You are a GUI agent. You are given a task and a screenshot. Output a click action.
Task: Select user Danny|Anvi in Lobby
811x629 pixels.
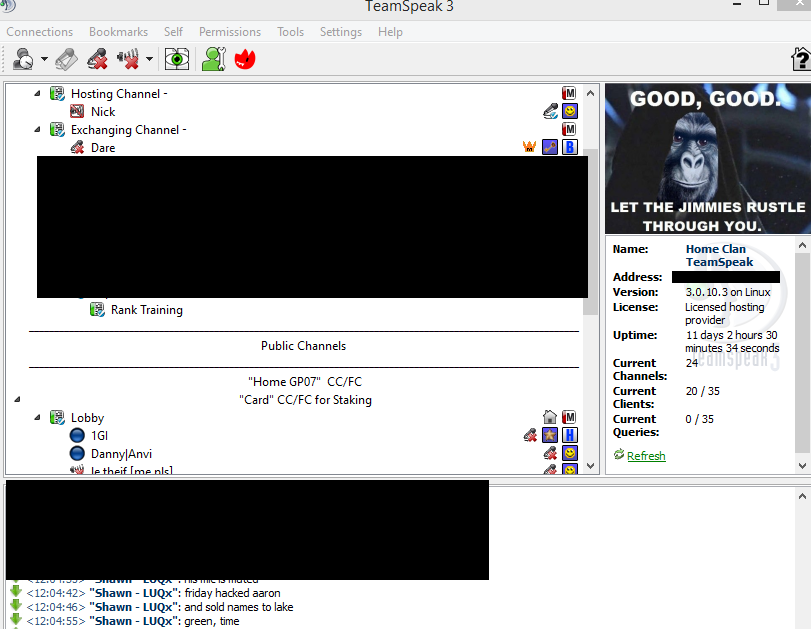(122, 454)
